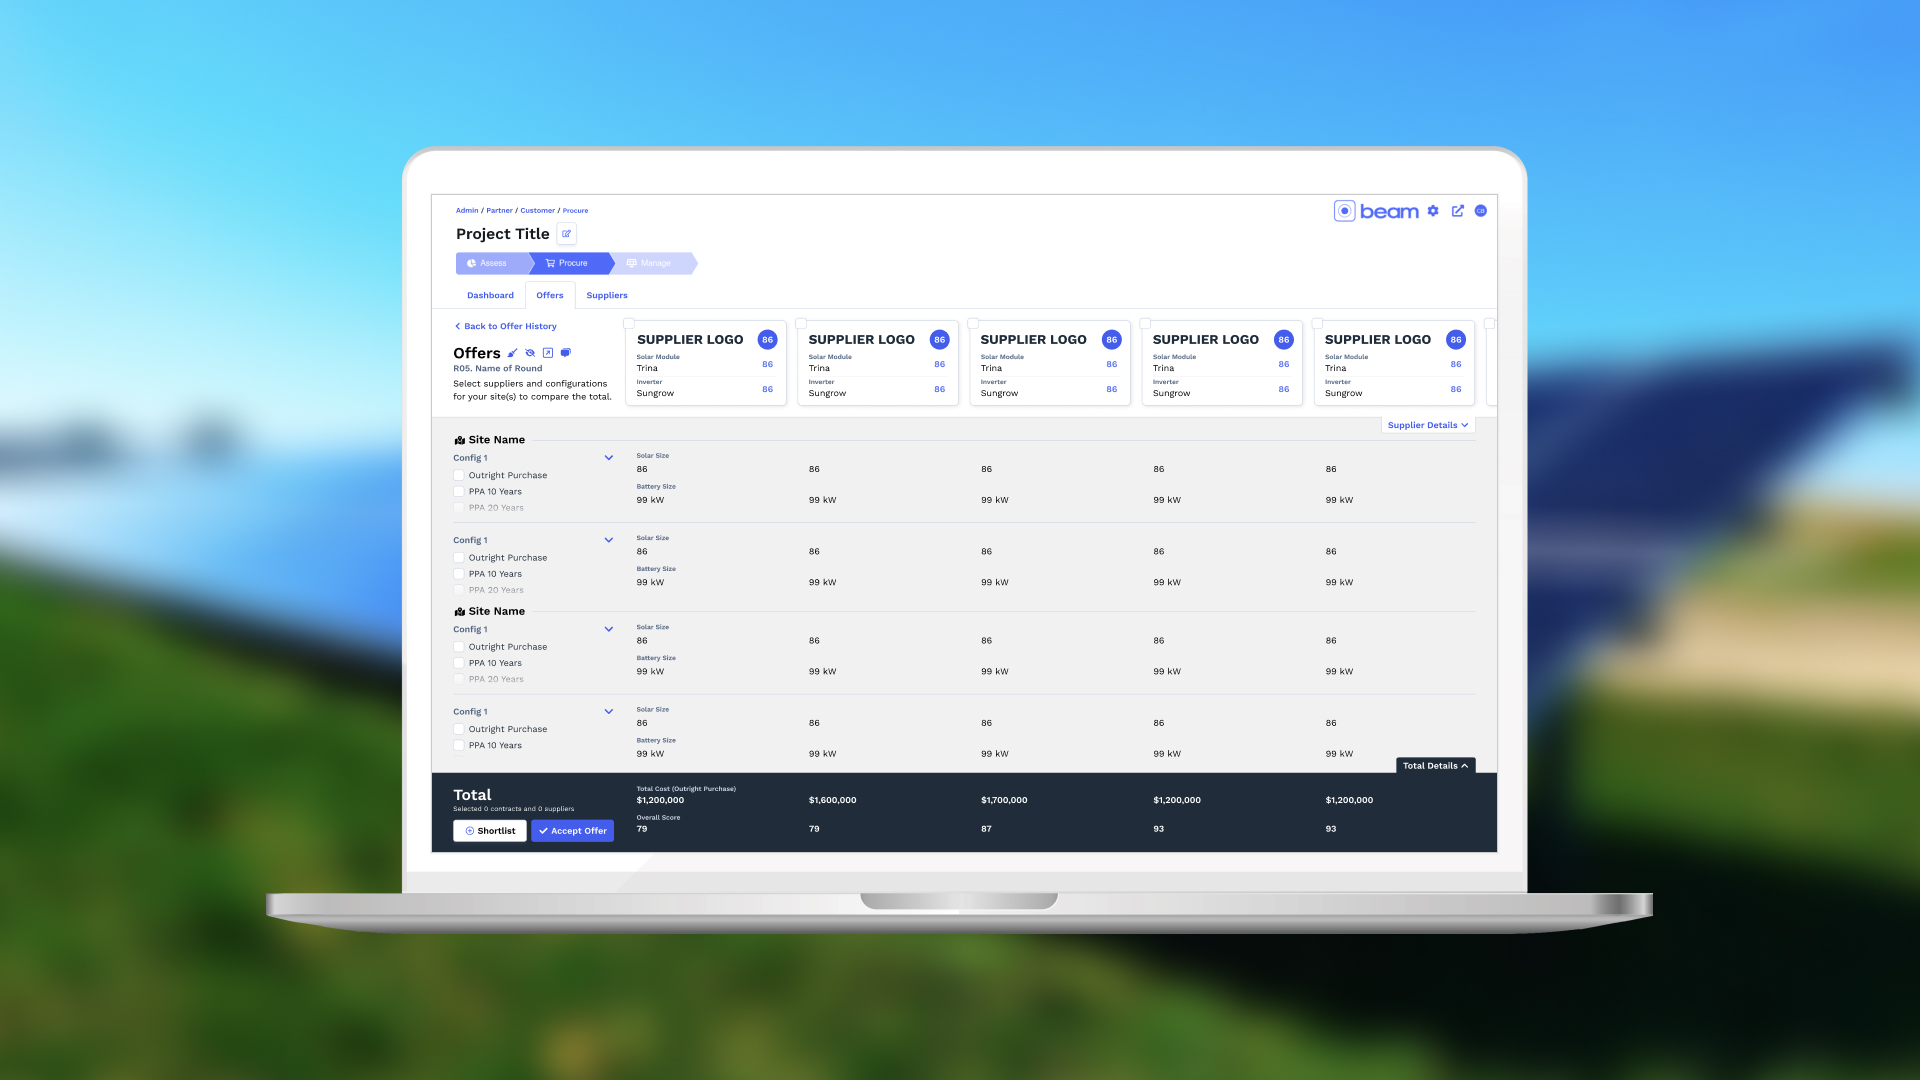Select the checkbox on the first supplier card
Screen dimensions: 1920x1080
629,323
